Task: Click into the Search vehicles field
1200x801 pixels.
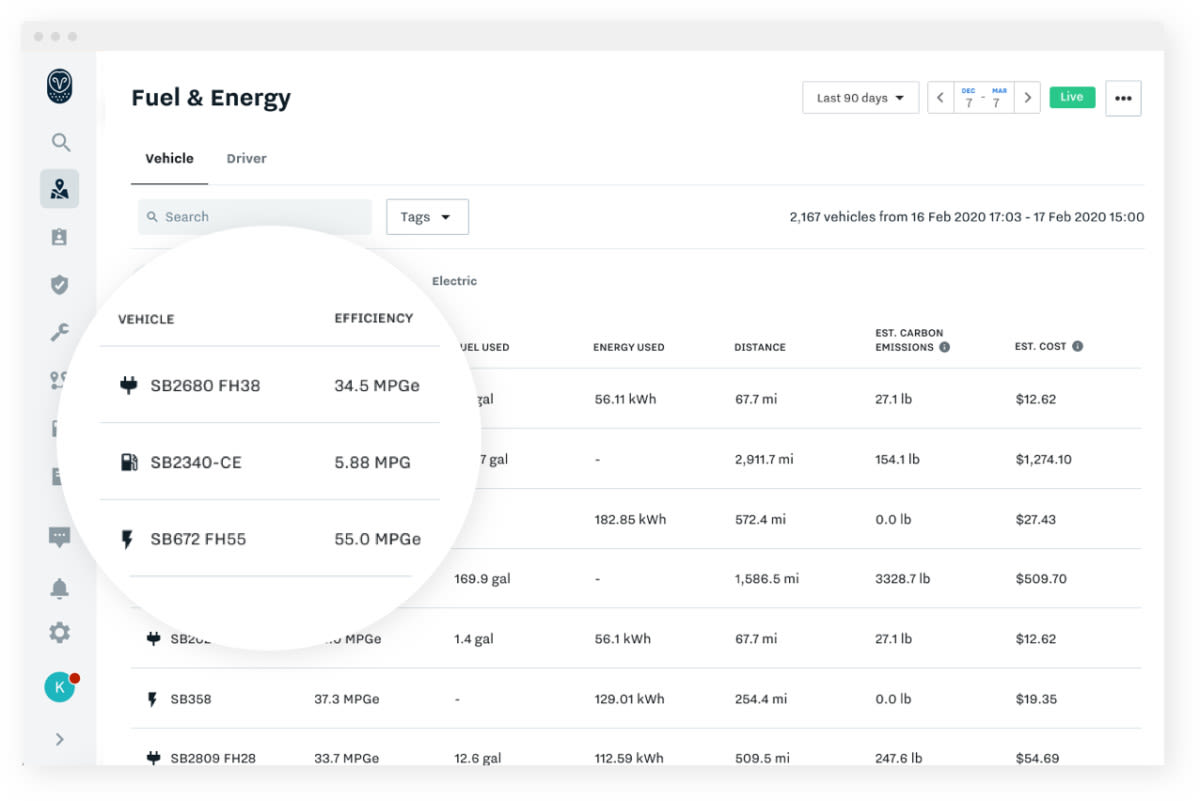Action: pyautogui.click(x=255, y=217)
